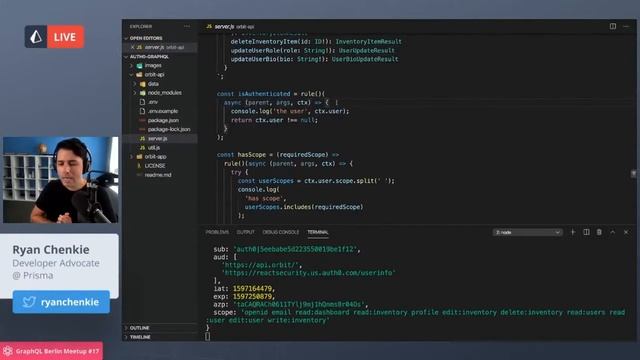Click the userinfo auth0 URL in terminal
This screenshot has height=360, width=640.
[309, 273]
